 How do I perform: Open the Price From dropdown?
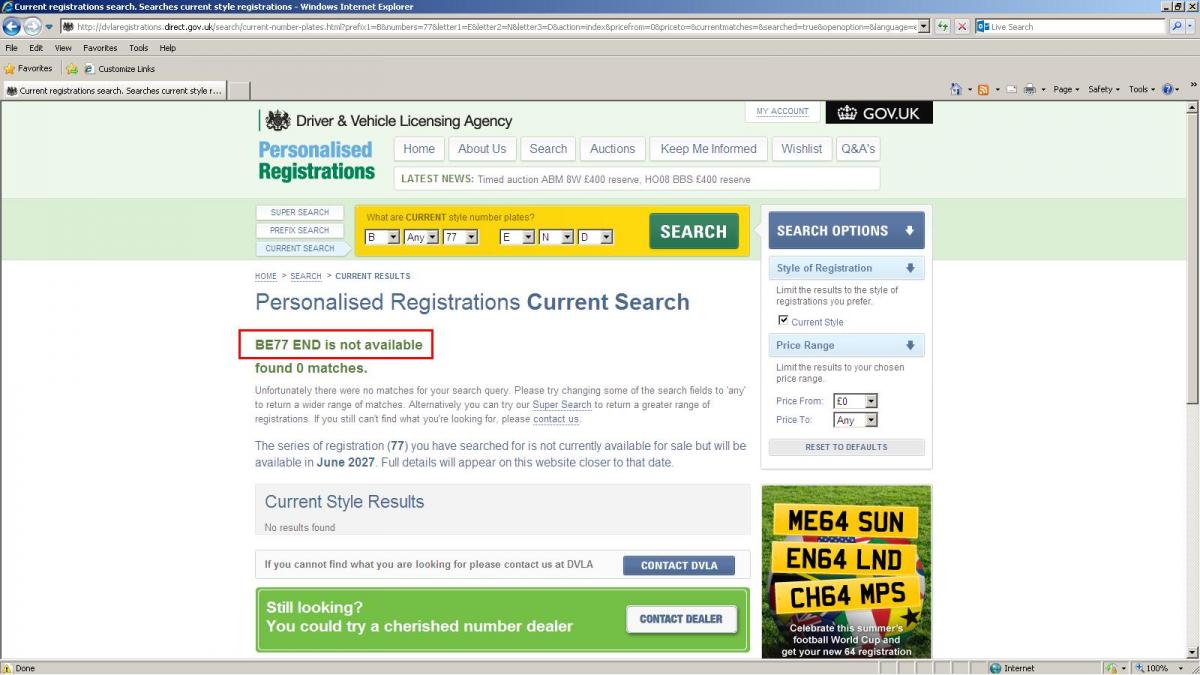point(855,401)
